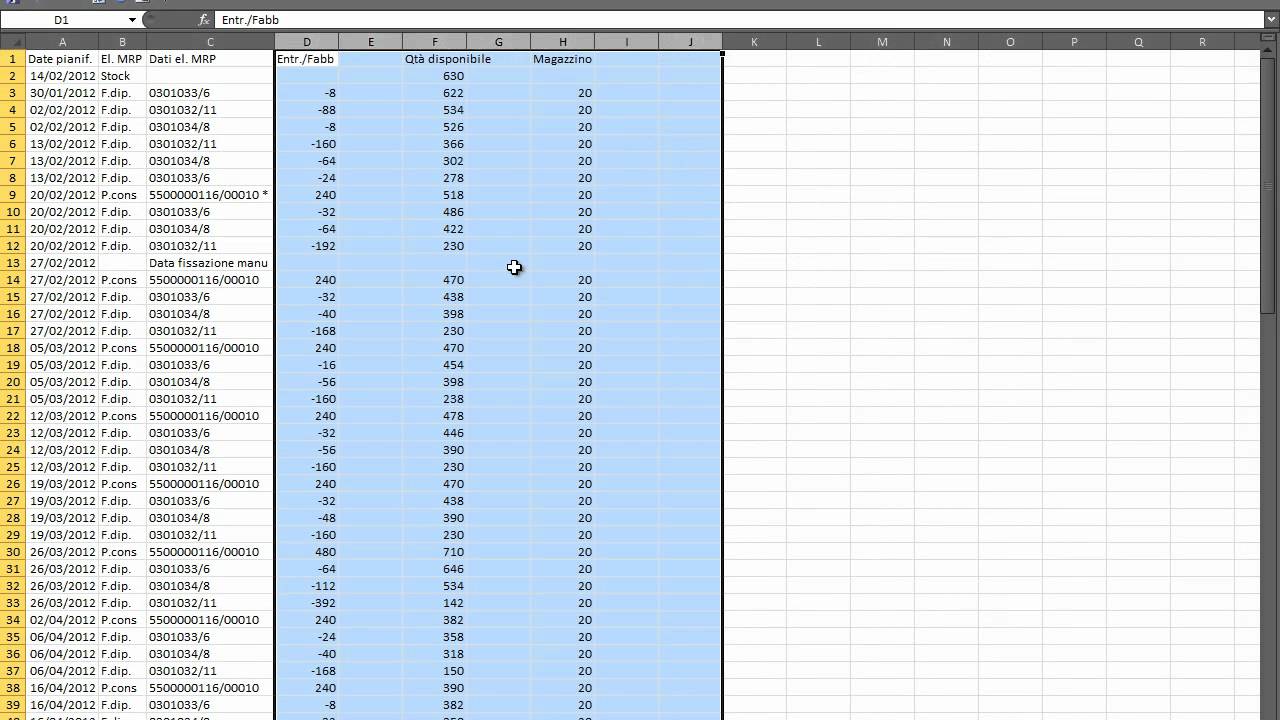Click the cell with value -392

(307, 603)
